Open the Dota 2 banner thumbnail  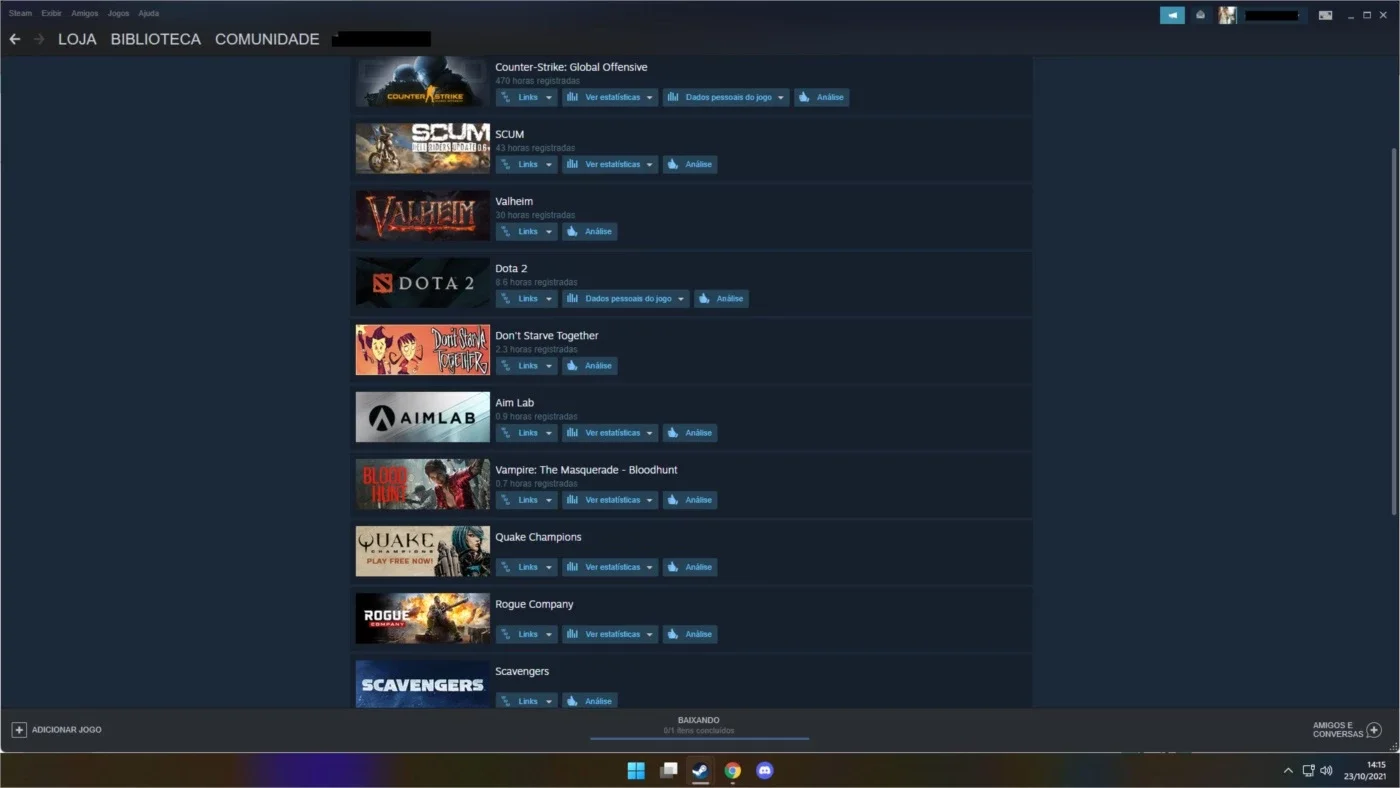pyautogui.click(x=423, y=282)
